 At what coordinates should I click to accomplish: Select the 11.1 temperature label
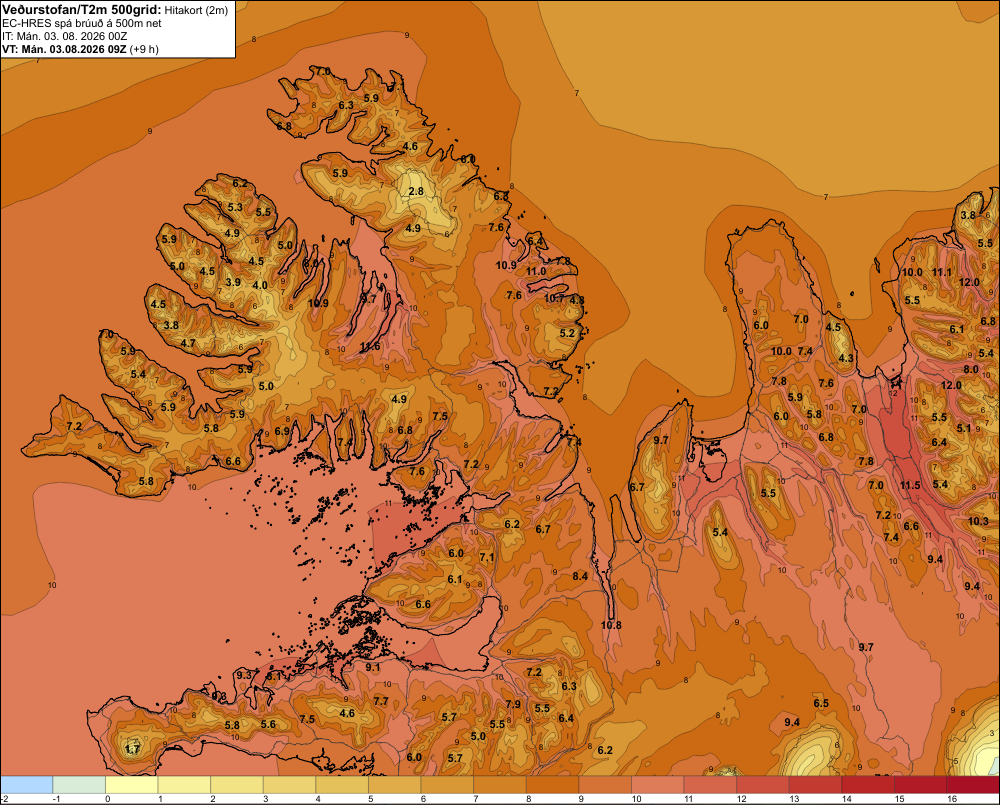[x=941, y=272]
